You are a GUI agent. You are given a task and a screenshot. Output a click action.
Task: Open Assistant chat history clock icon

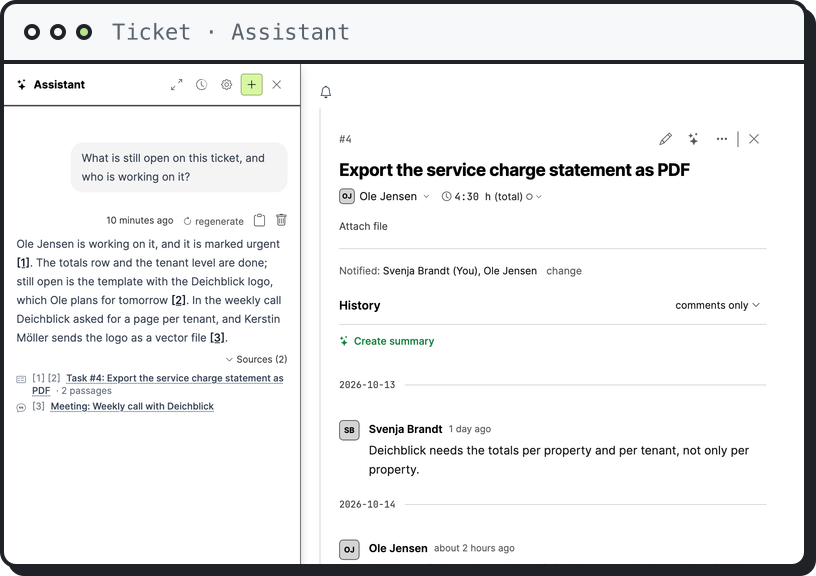tap(201, 85)
